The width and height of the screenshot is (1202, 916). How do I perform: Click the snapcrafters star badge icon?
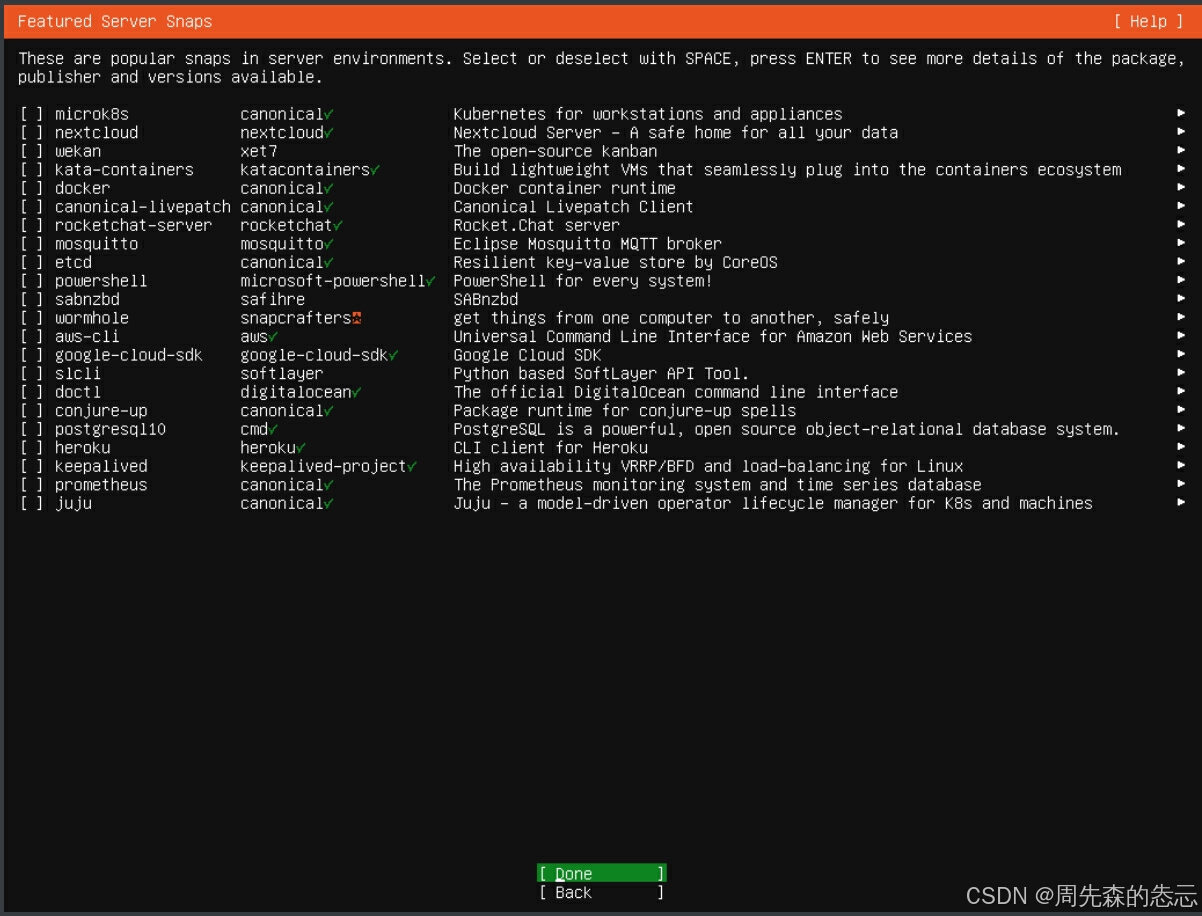(x=356, y=318)
